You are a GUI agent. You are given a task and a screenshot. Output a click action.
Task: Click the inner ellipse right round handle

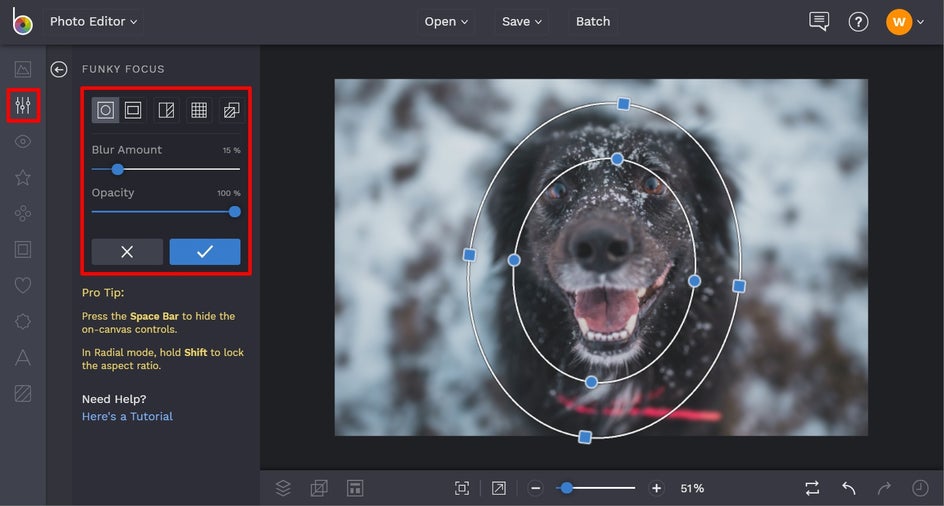(x=694, y=281)
